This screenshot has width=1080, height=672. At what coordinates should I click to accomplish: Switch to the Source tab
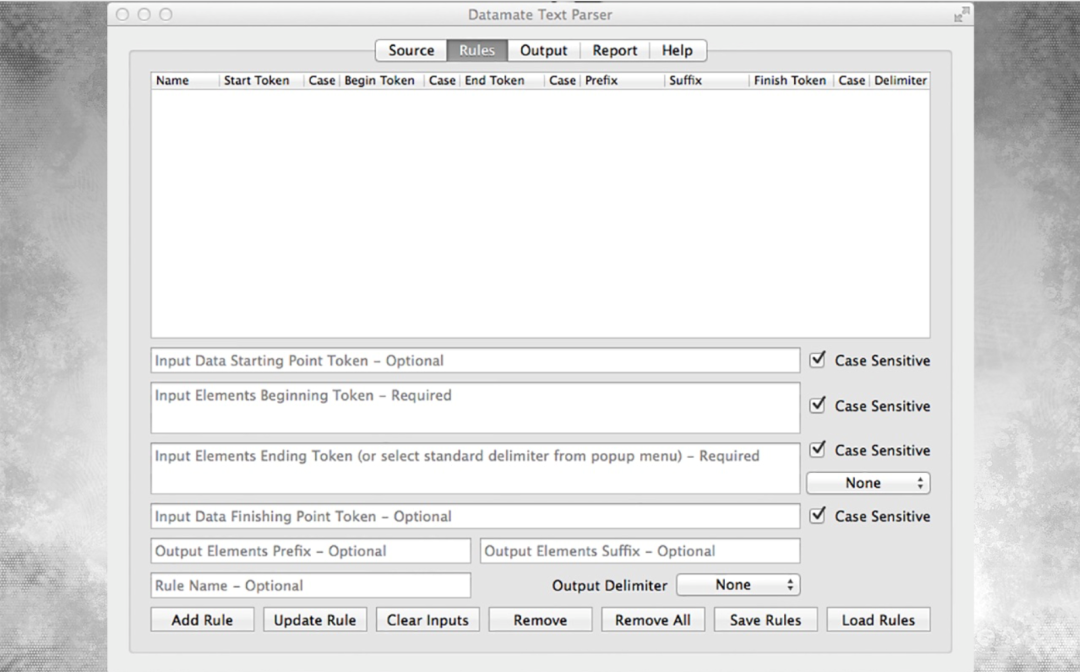pos(411,50)
